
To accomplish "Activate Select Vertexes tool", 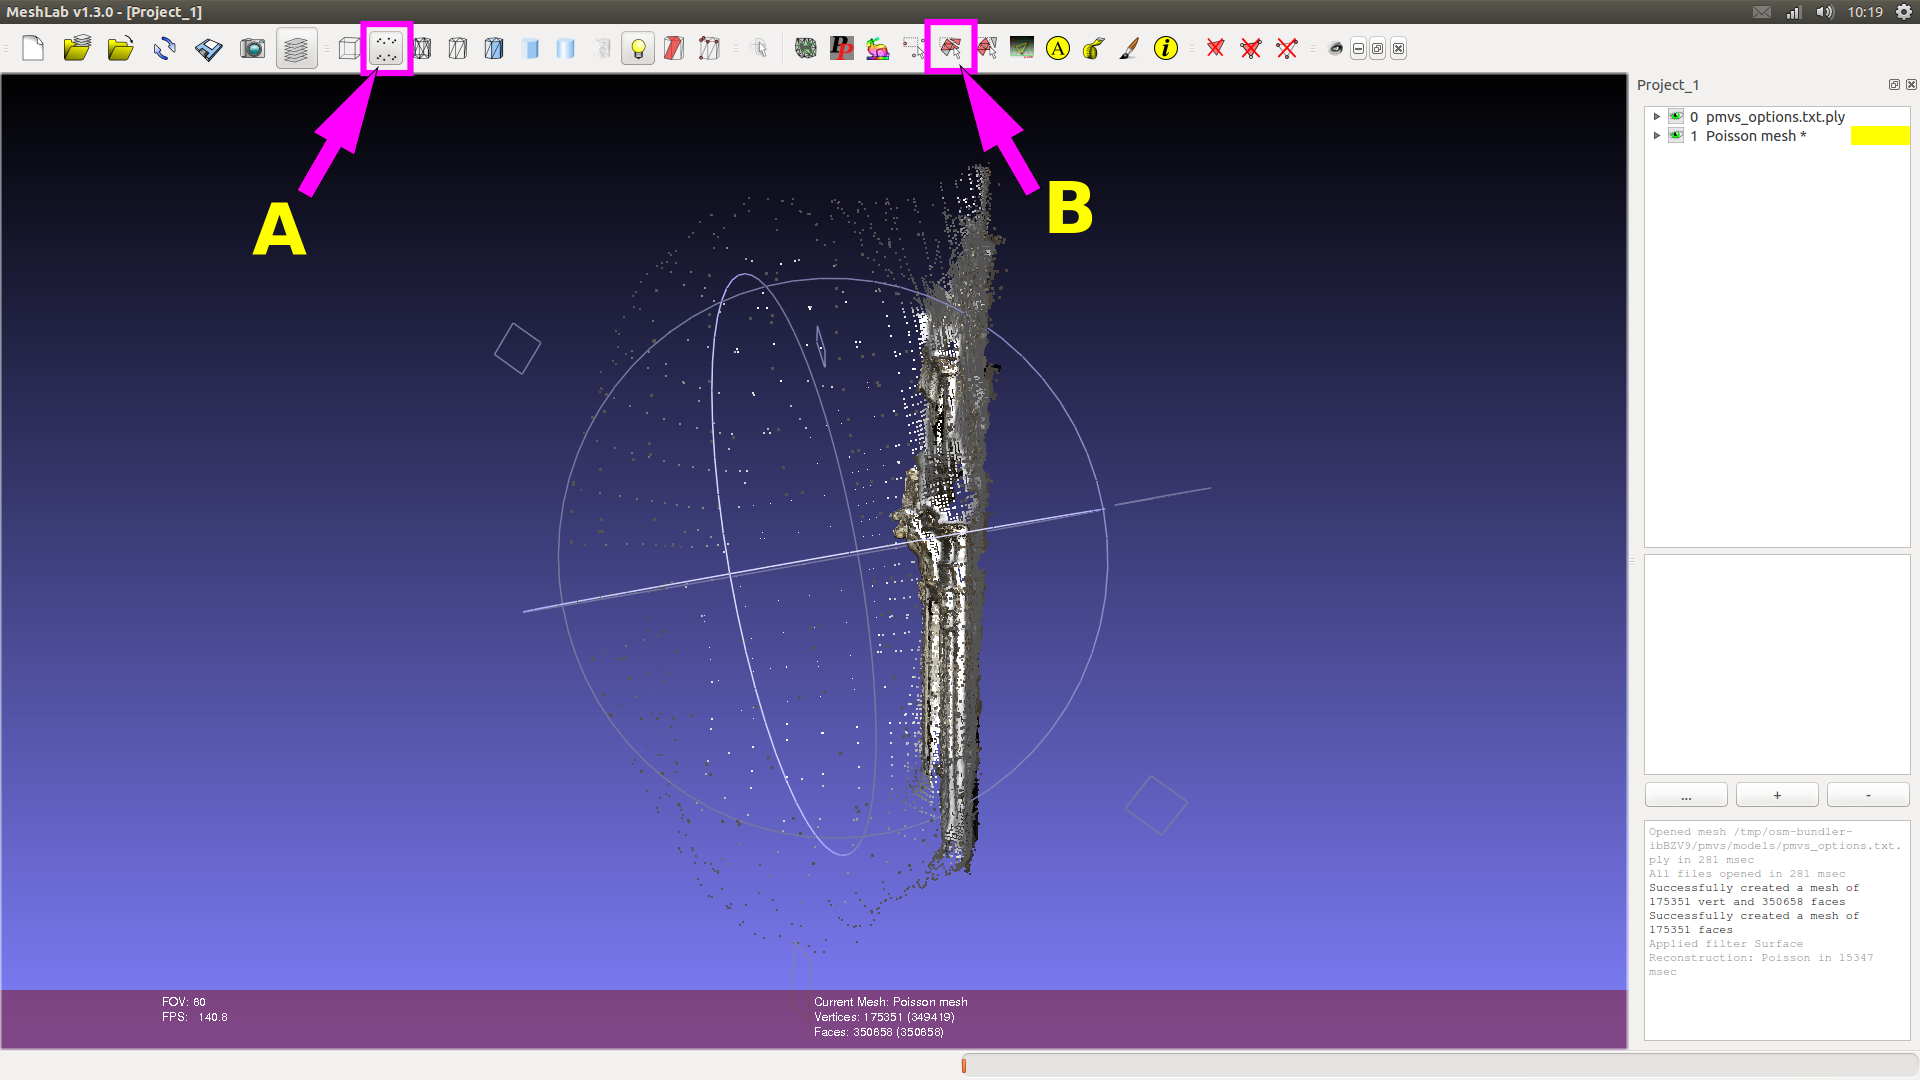I will point(914,48).
